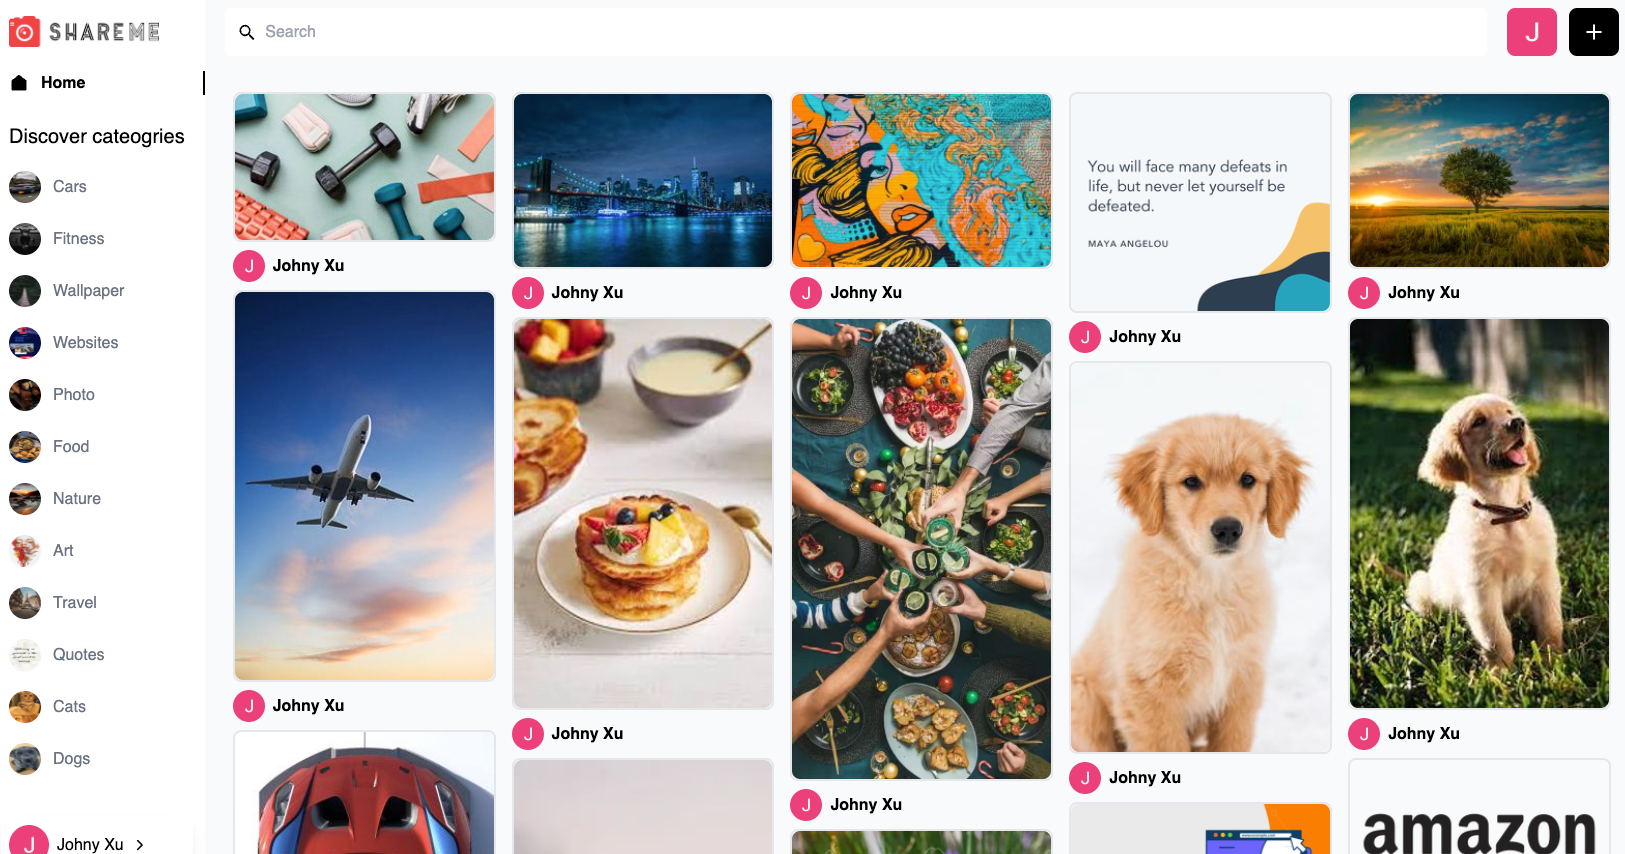Click the Art category icon

(25, 551)
